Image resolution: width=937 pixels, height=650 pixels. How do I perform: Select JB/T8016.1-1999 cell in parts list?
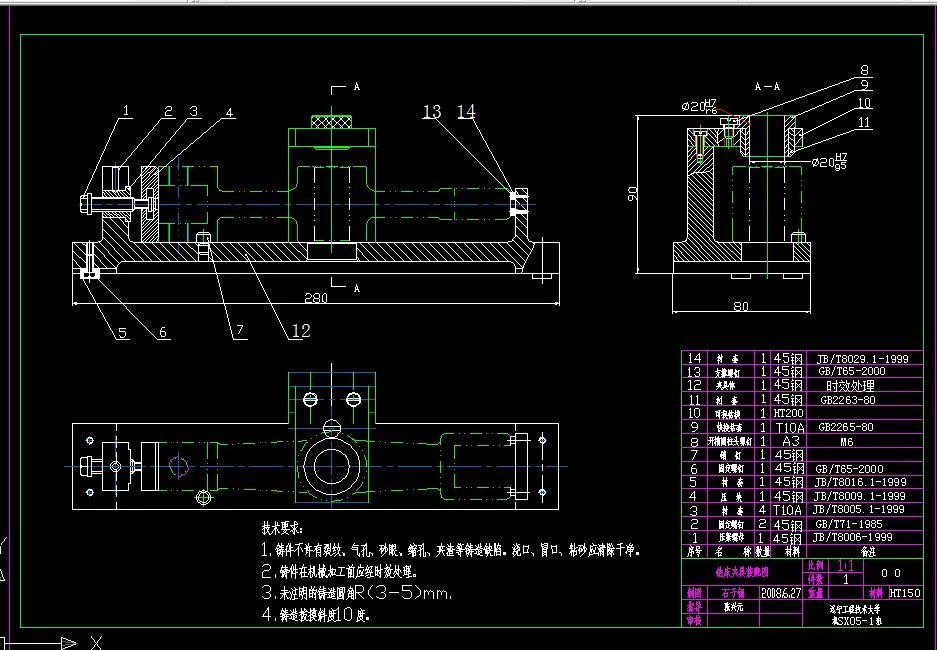click(x=859, y=482)
